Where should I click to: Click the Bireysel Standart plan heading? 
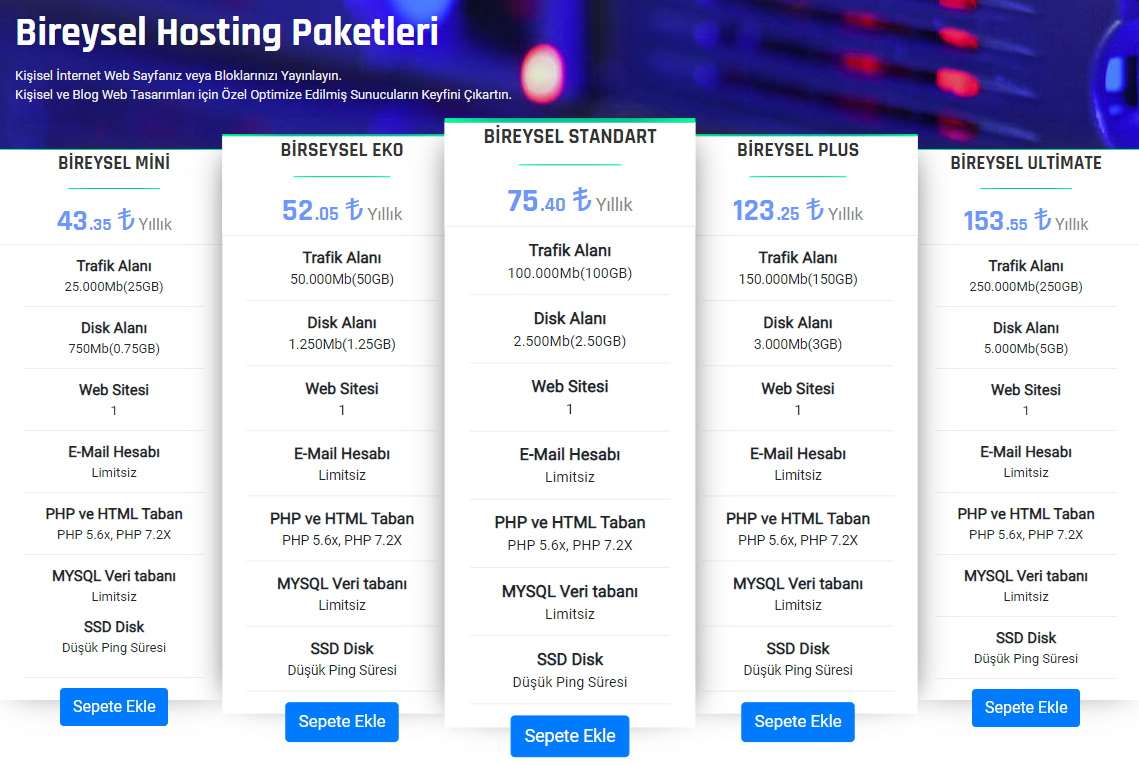point(570,137)
